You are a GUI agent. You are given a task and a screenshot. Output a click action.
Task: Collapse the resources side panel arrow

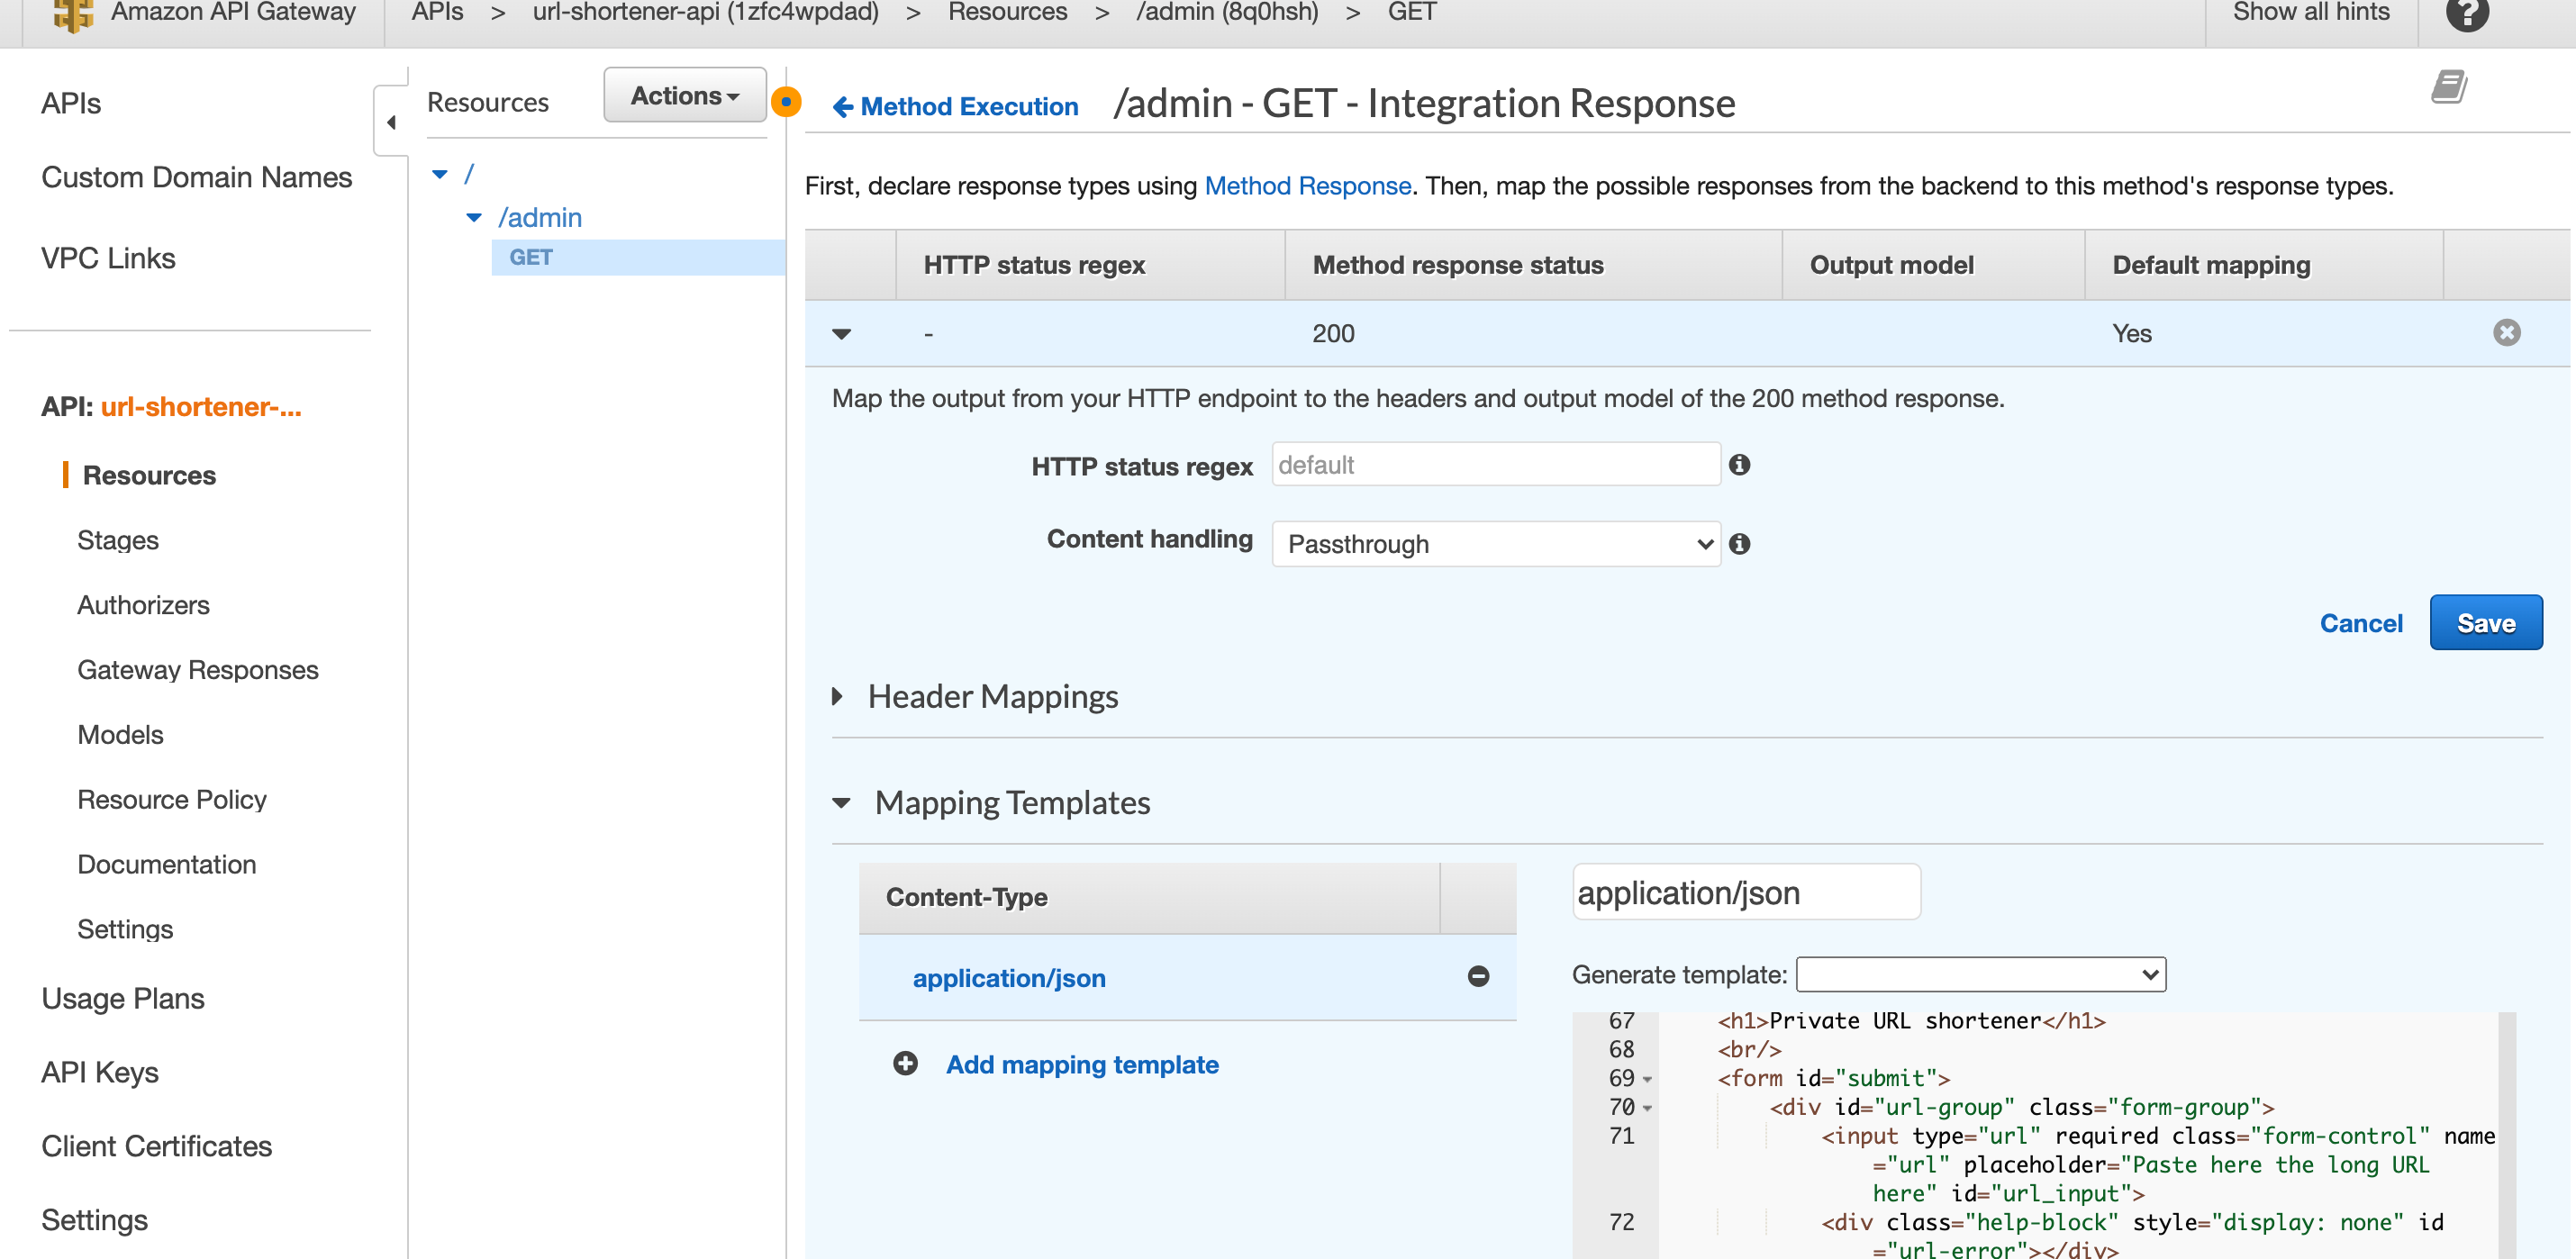coord(391,122)
